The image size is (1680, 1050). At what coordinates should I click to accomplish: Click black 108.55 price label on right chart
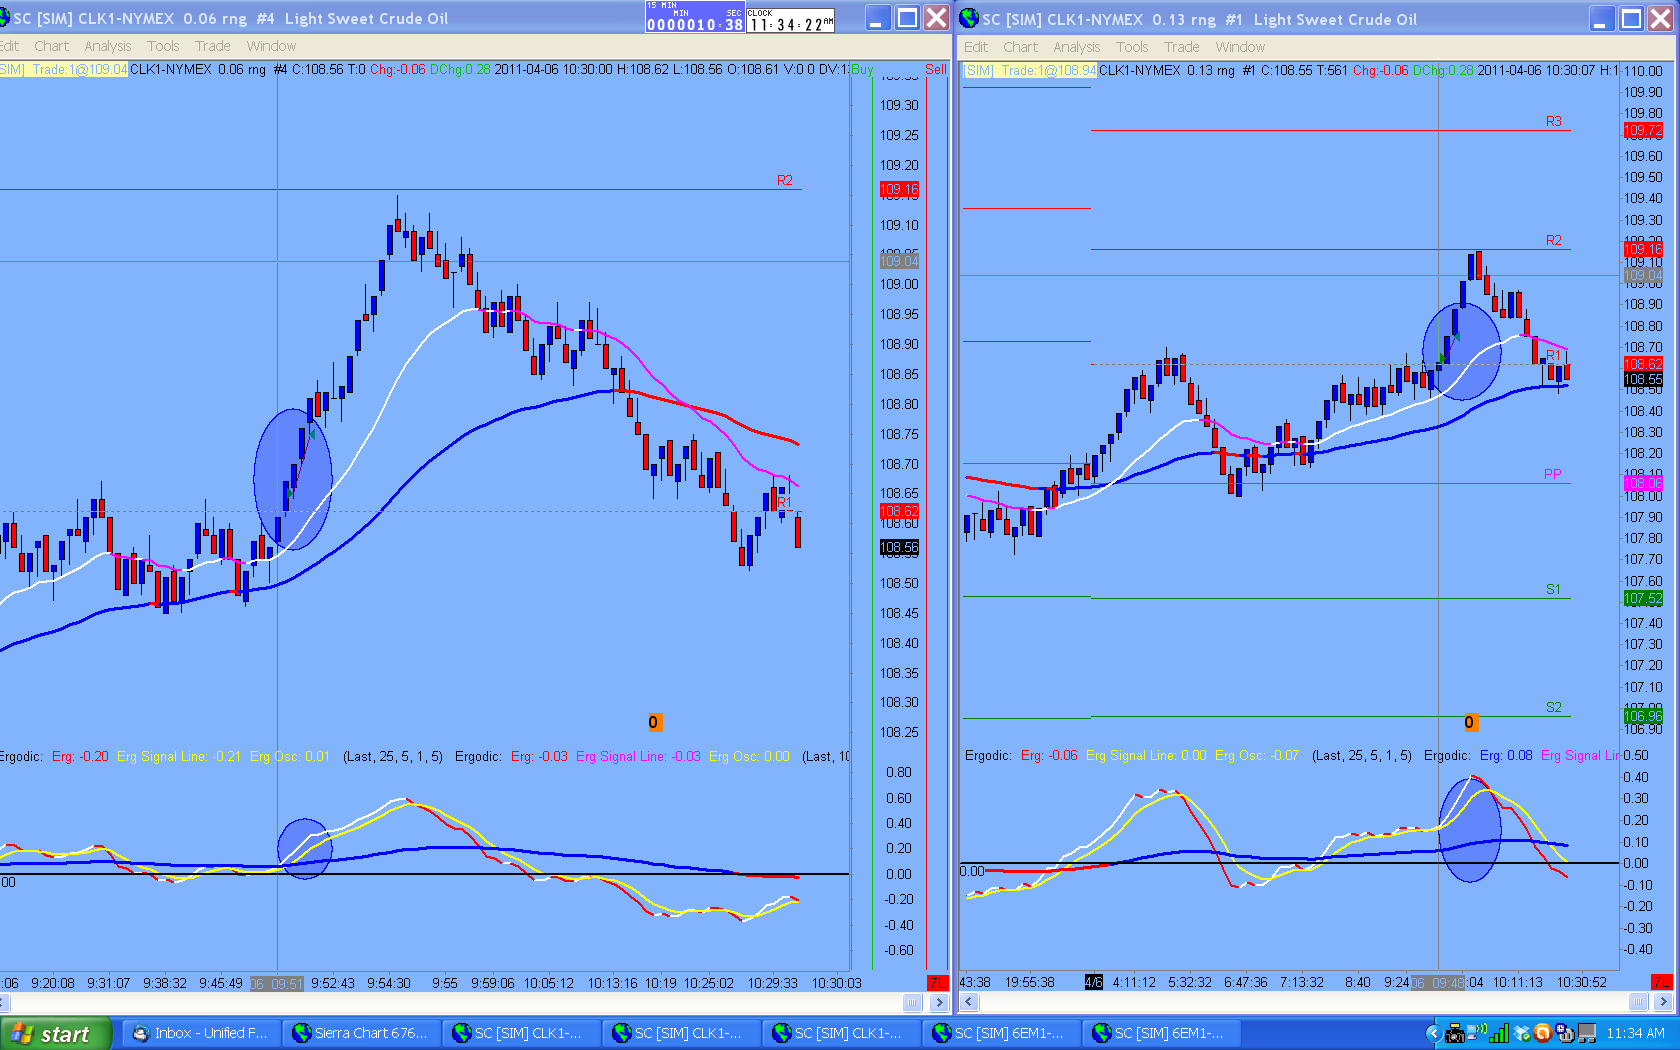1643,379
